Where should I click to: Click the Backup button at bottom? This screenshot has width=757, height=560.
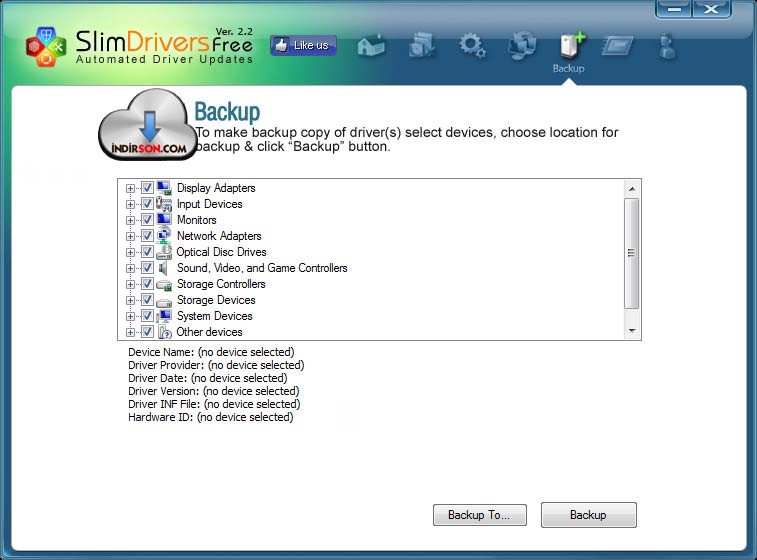(x=589, y=515)
